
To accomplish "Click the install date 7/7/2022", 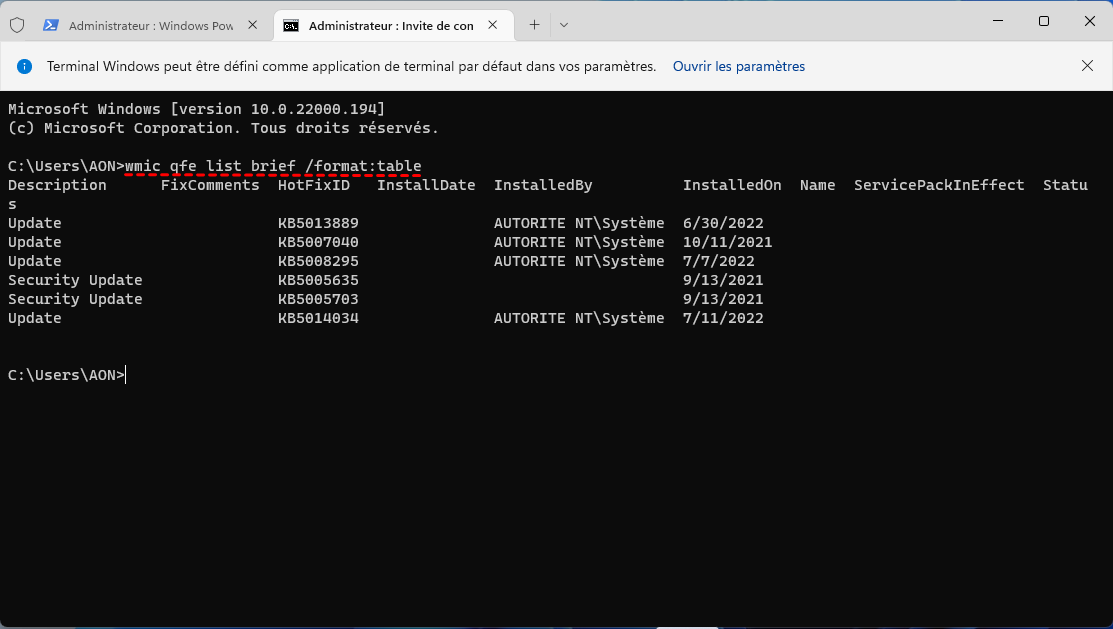I will tap(718, 261).
